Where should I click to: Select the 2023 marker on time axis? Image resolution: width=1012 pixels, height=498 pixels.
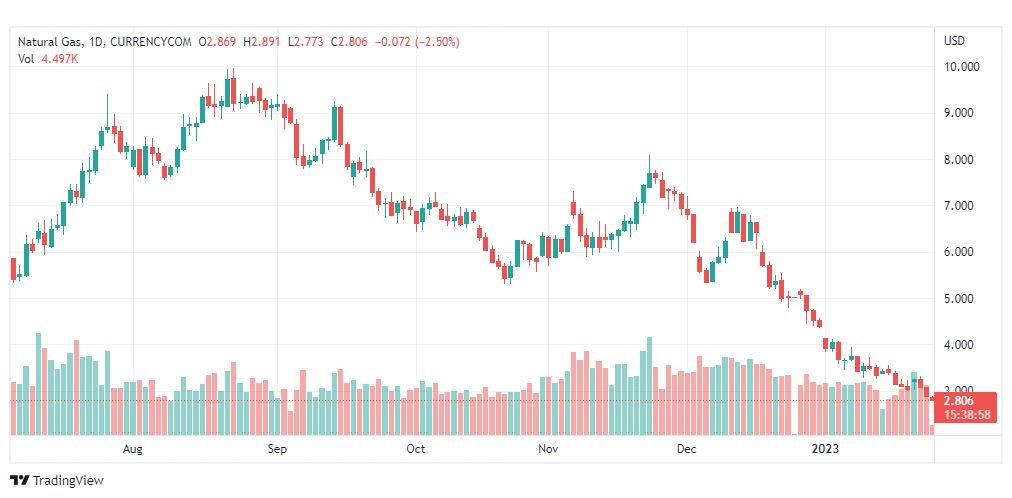coord(826,449)
